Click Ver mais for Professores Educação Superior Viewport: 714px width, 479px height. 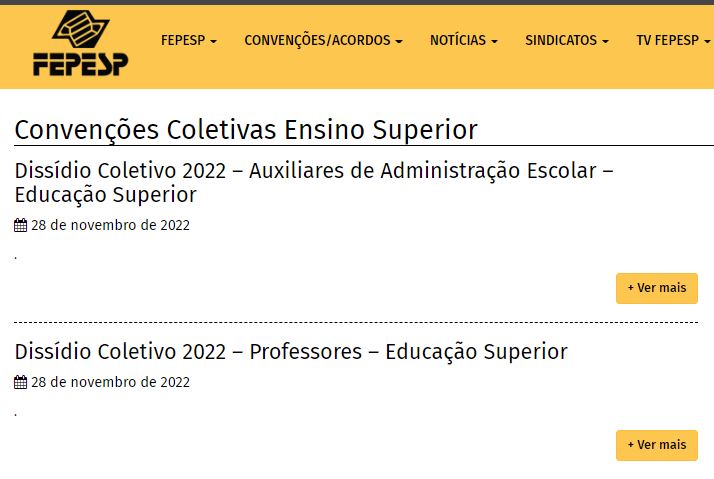click(x=656, y=445)
